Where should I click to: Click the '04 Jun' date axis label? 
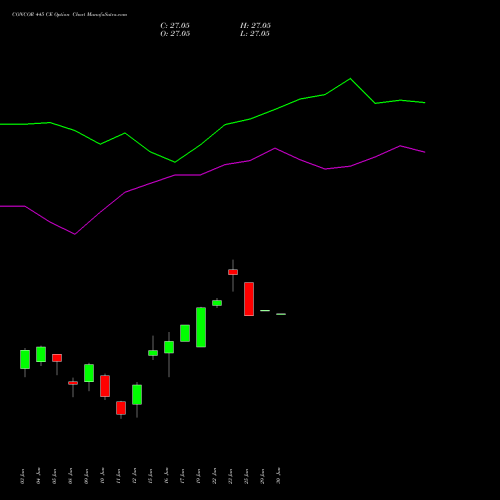39,476
